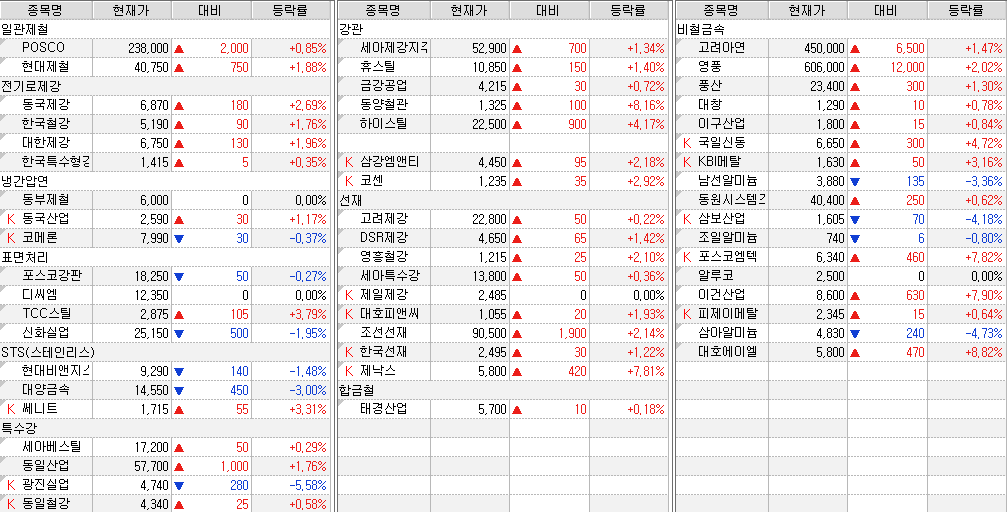Select the 코메론 stock name
This screenshot has width=1007, height=512.
(x=39, y=237)
